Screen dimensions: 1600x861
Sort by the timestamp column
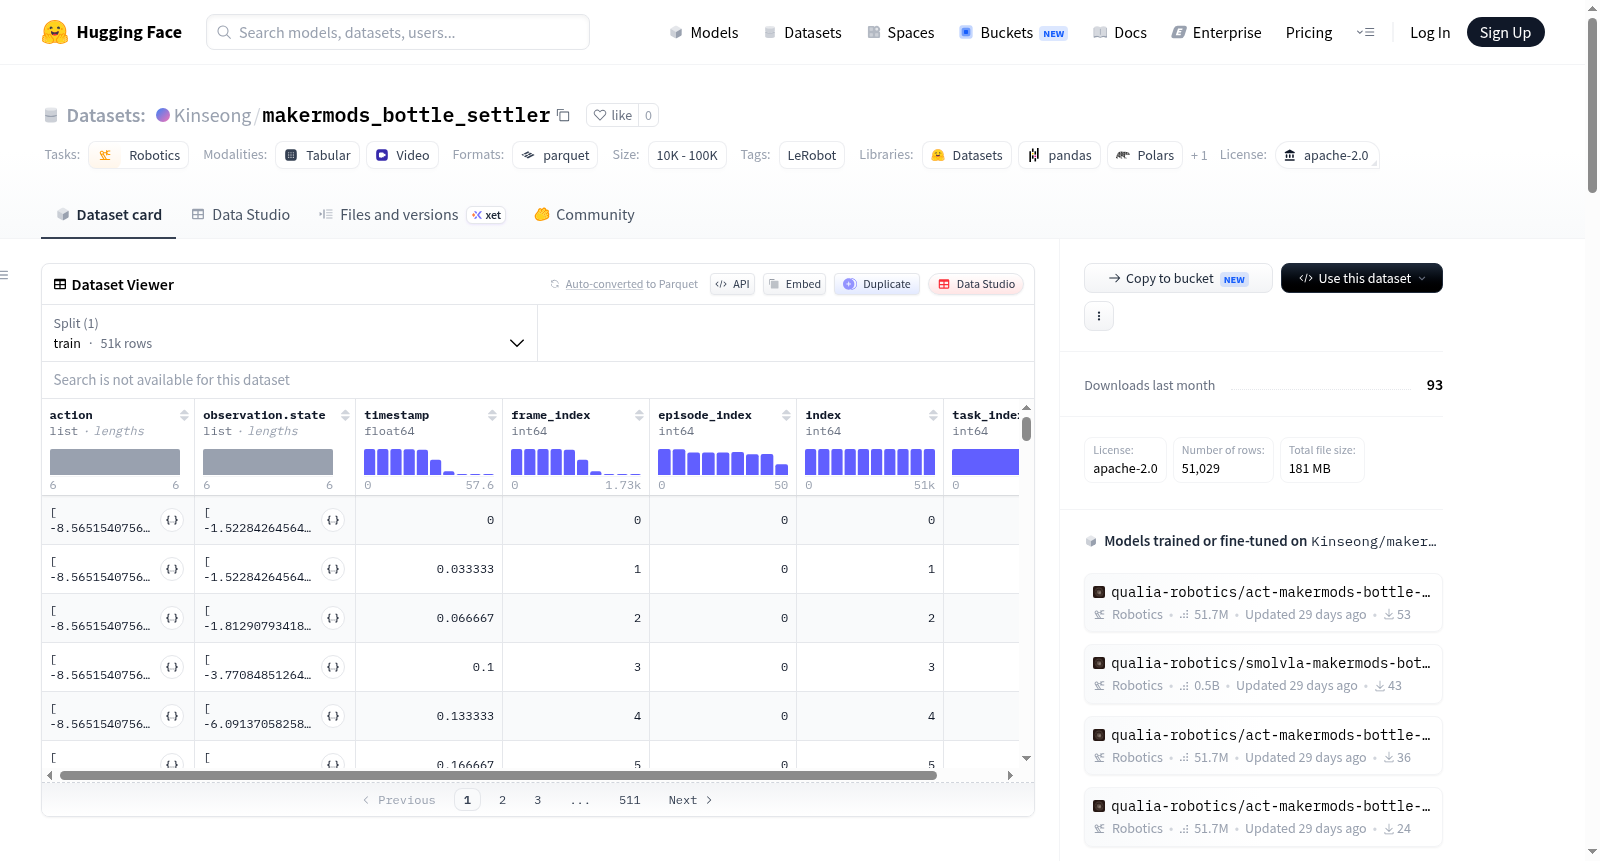[492, 415]
